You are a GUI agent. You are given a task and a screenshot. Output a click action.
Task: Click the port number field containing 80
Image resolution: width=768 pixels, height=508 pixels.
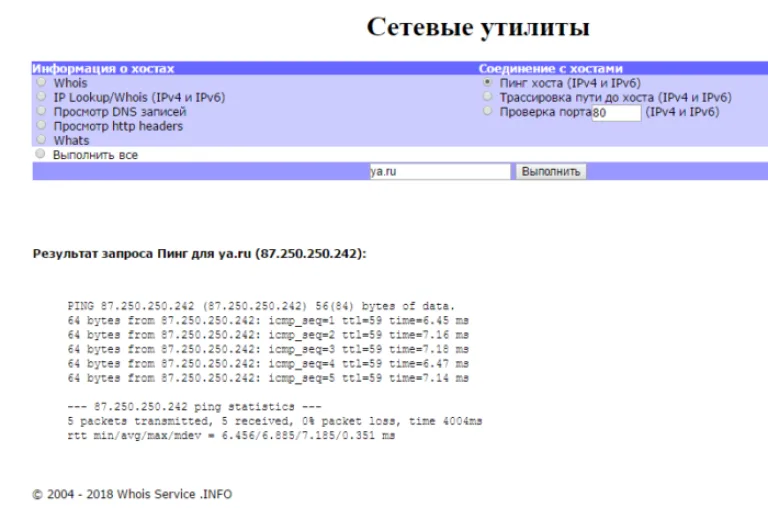[616, 113]
